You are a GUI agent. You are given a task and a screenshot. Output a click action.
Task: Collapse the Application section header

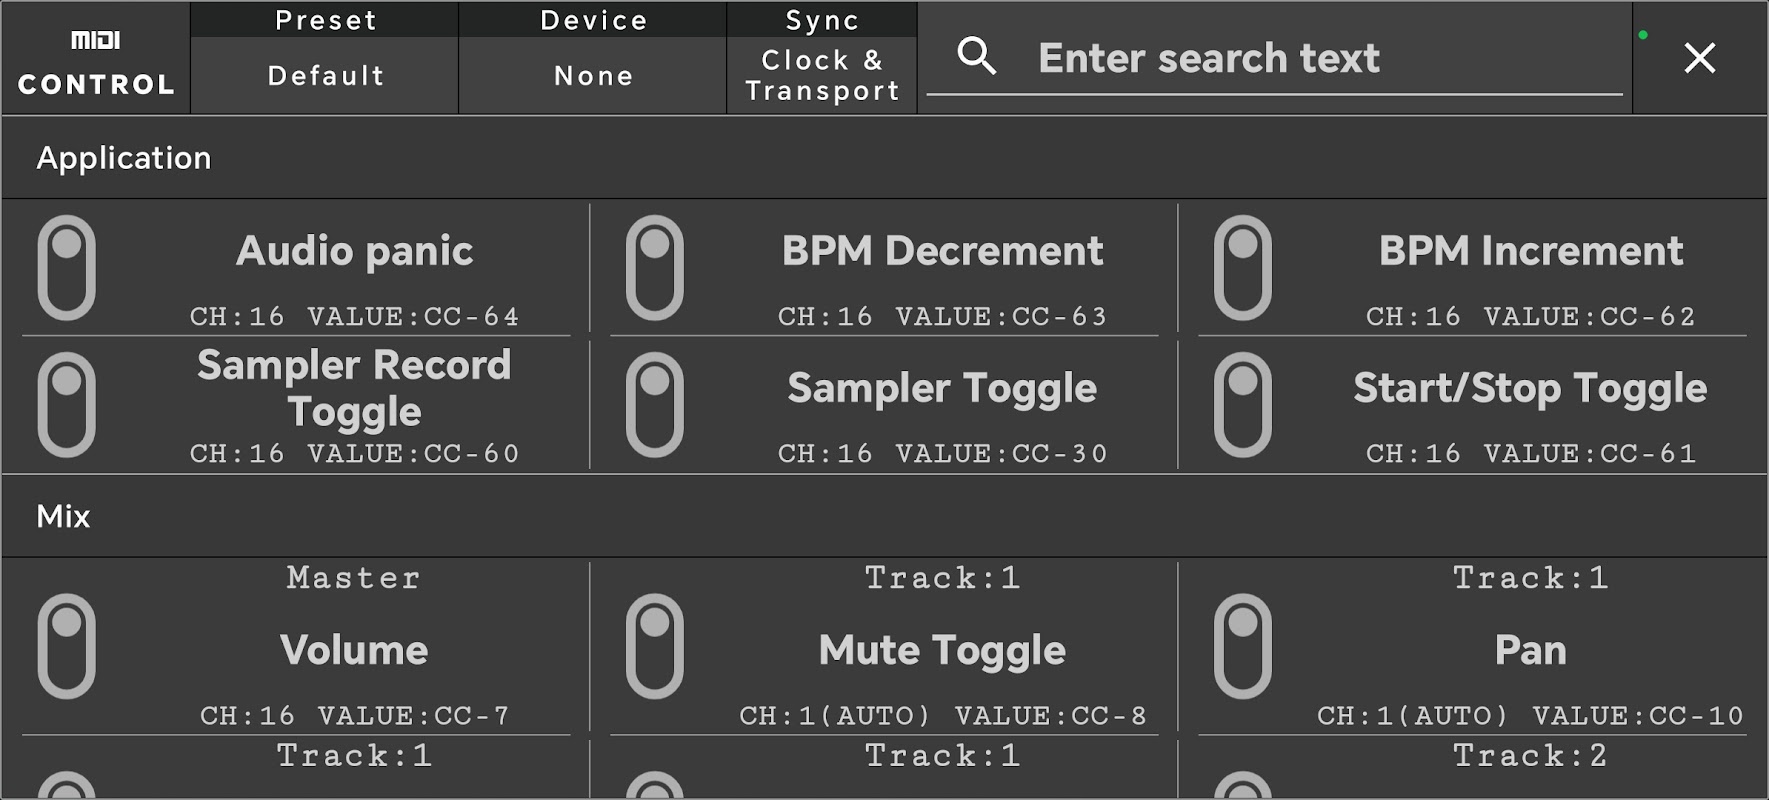tap(124, 158)
